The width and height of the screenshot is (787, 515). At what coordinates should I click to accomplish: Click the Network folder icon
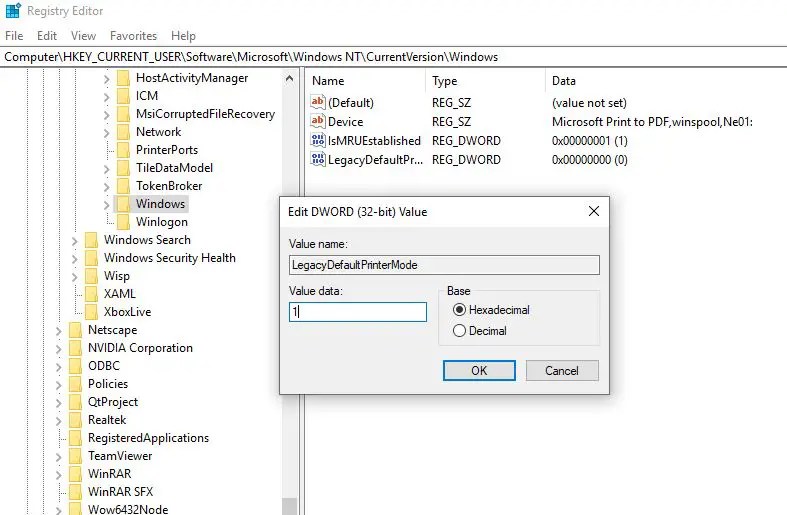pos(123,132)
